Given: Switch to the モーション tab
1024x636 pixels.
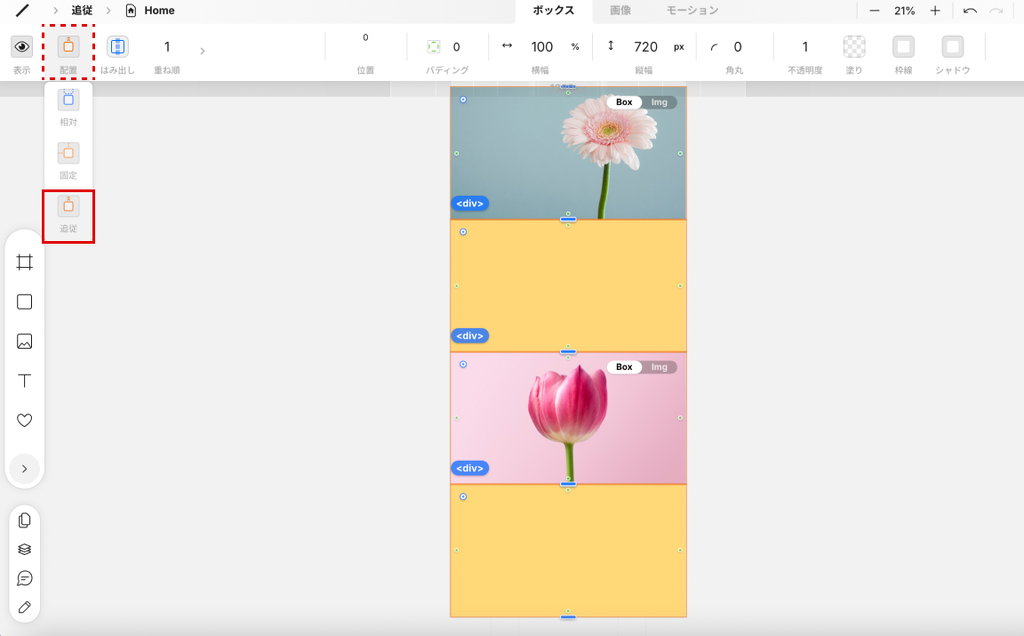Looking at the screenshot, I should 692,11.
